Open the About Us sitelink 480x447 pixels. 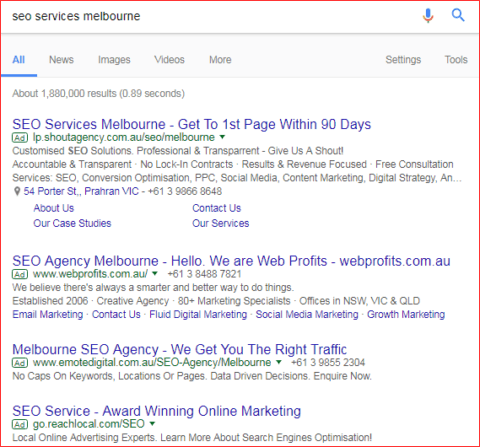pyautogui.click(x=54, y=208)
